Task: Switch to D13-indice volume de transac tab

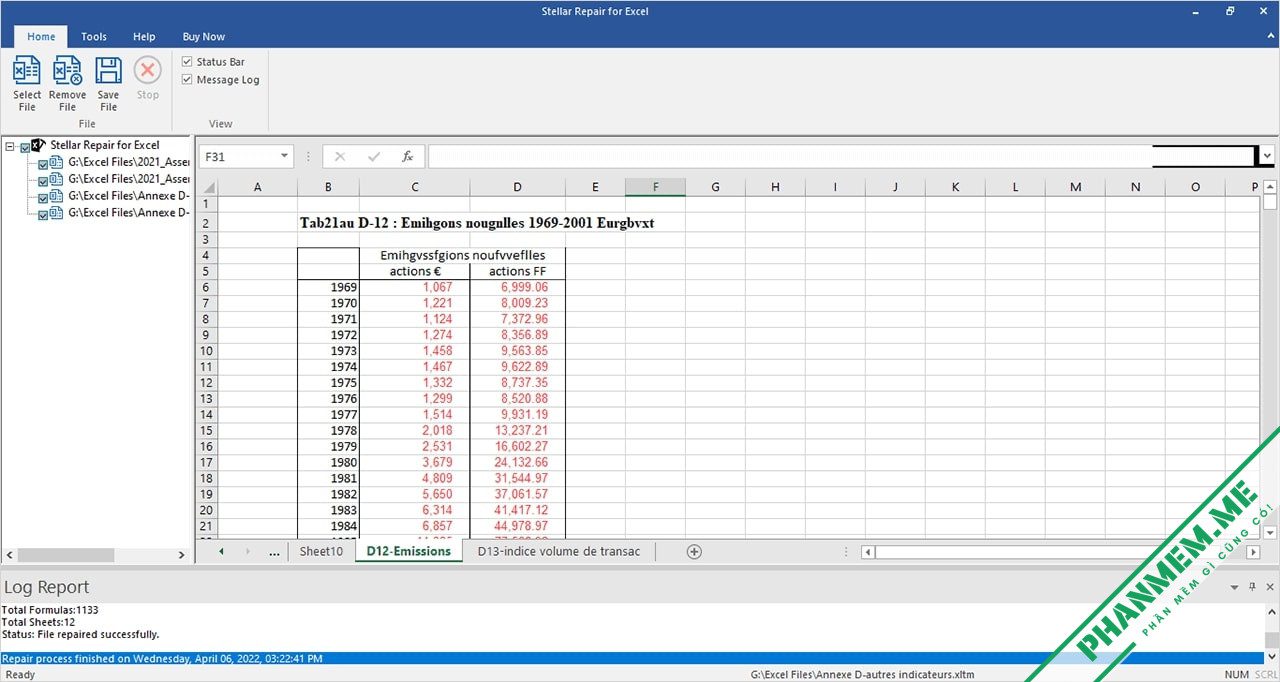Action: click(559, 551)
